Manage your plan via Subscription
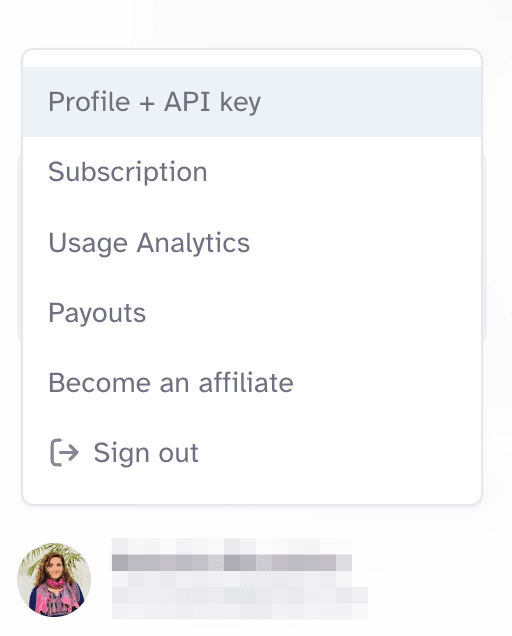This screenshot has width=512, height=636. [x=252, y=172]
